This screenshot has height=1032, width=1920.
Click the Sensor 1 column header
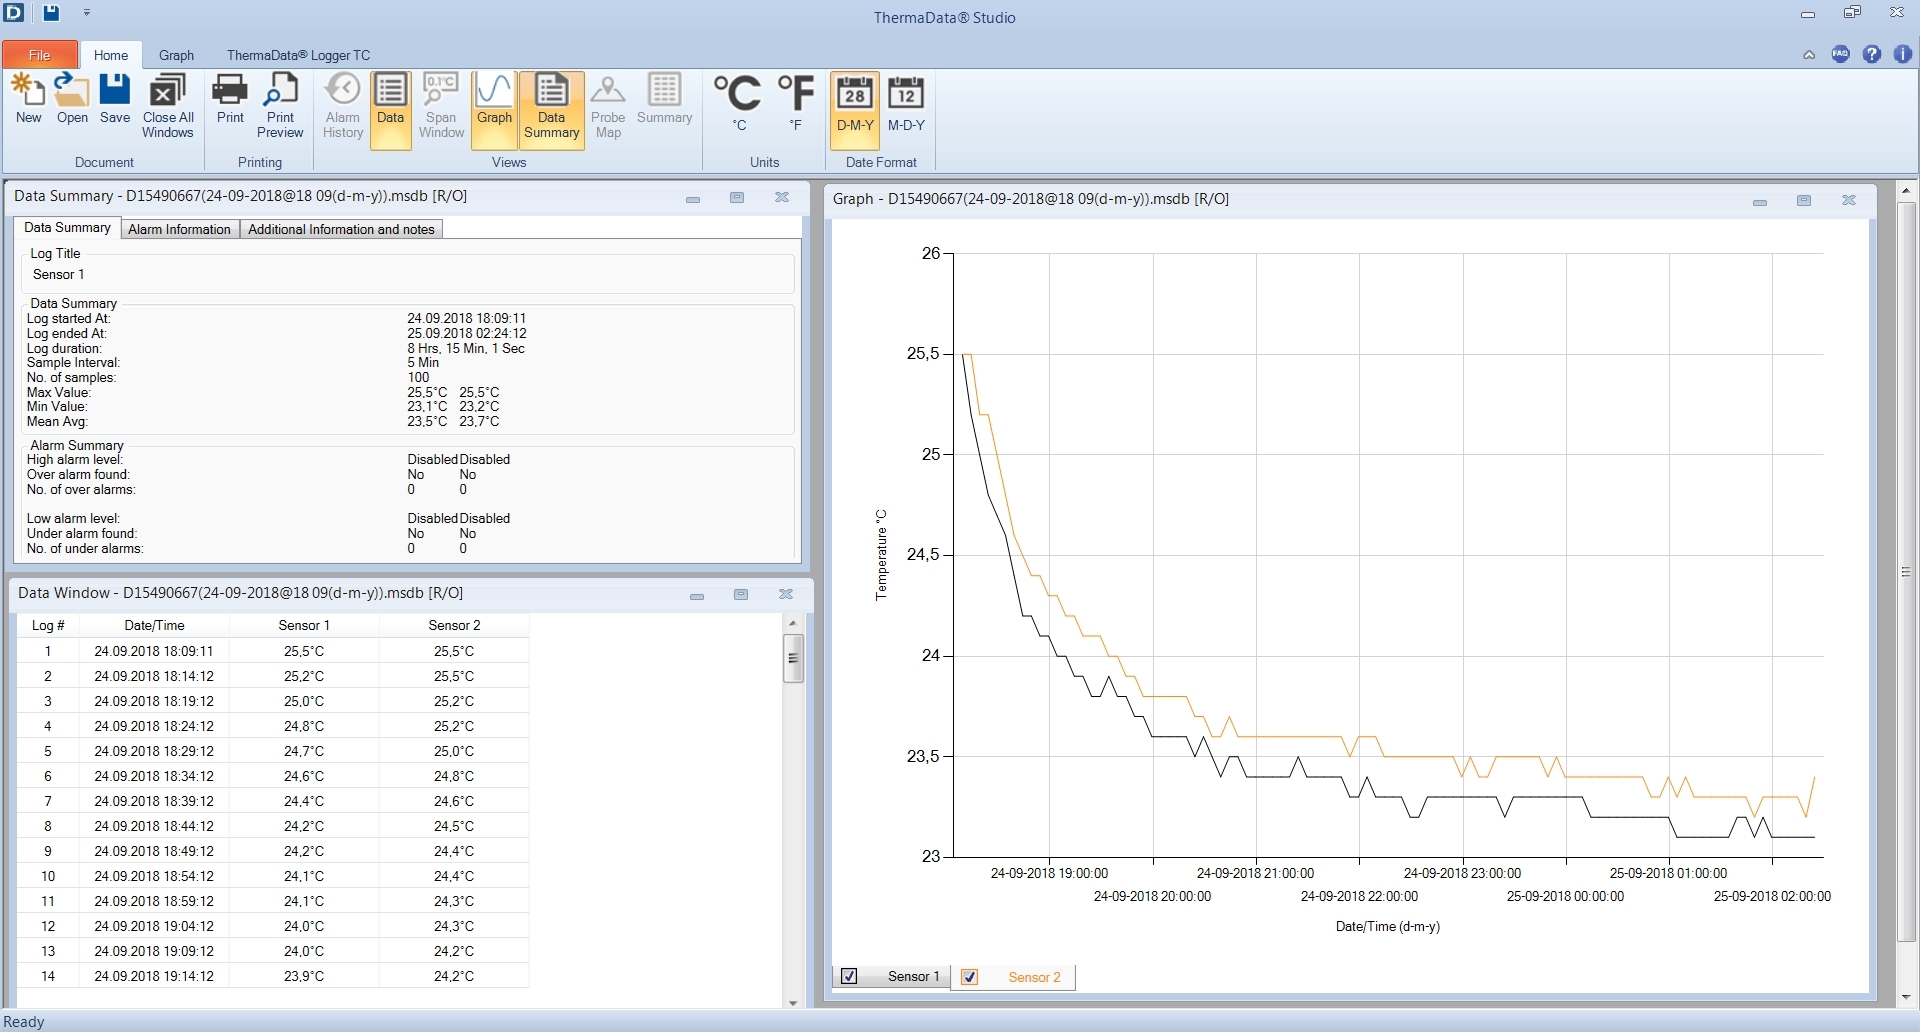click(x=304, y=625)
